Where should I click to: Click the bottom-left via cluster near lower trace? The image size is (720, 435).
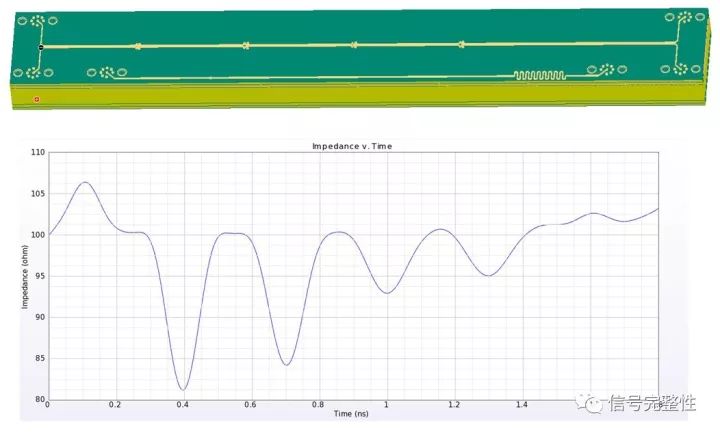click(x=105, y=72)
